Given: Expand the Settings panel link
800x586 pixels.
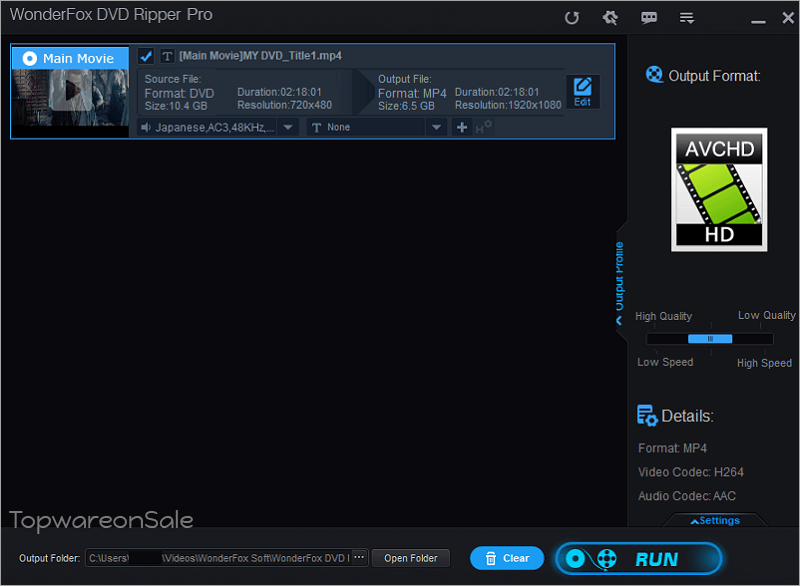Looking at the screenshot, I should tap(715, 520).
